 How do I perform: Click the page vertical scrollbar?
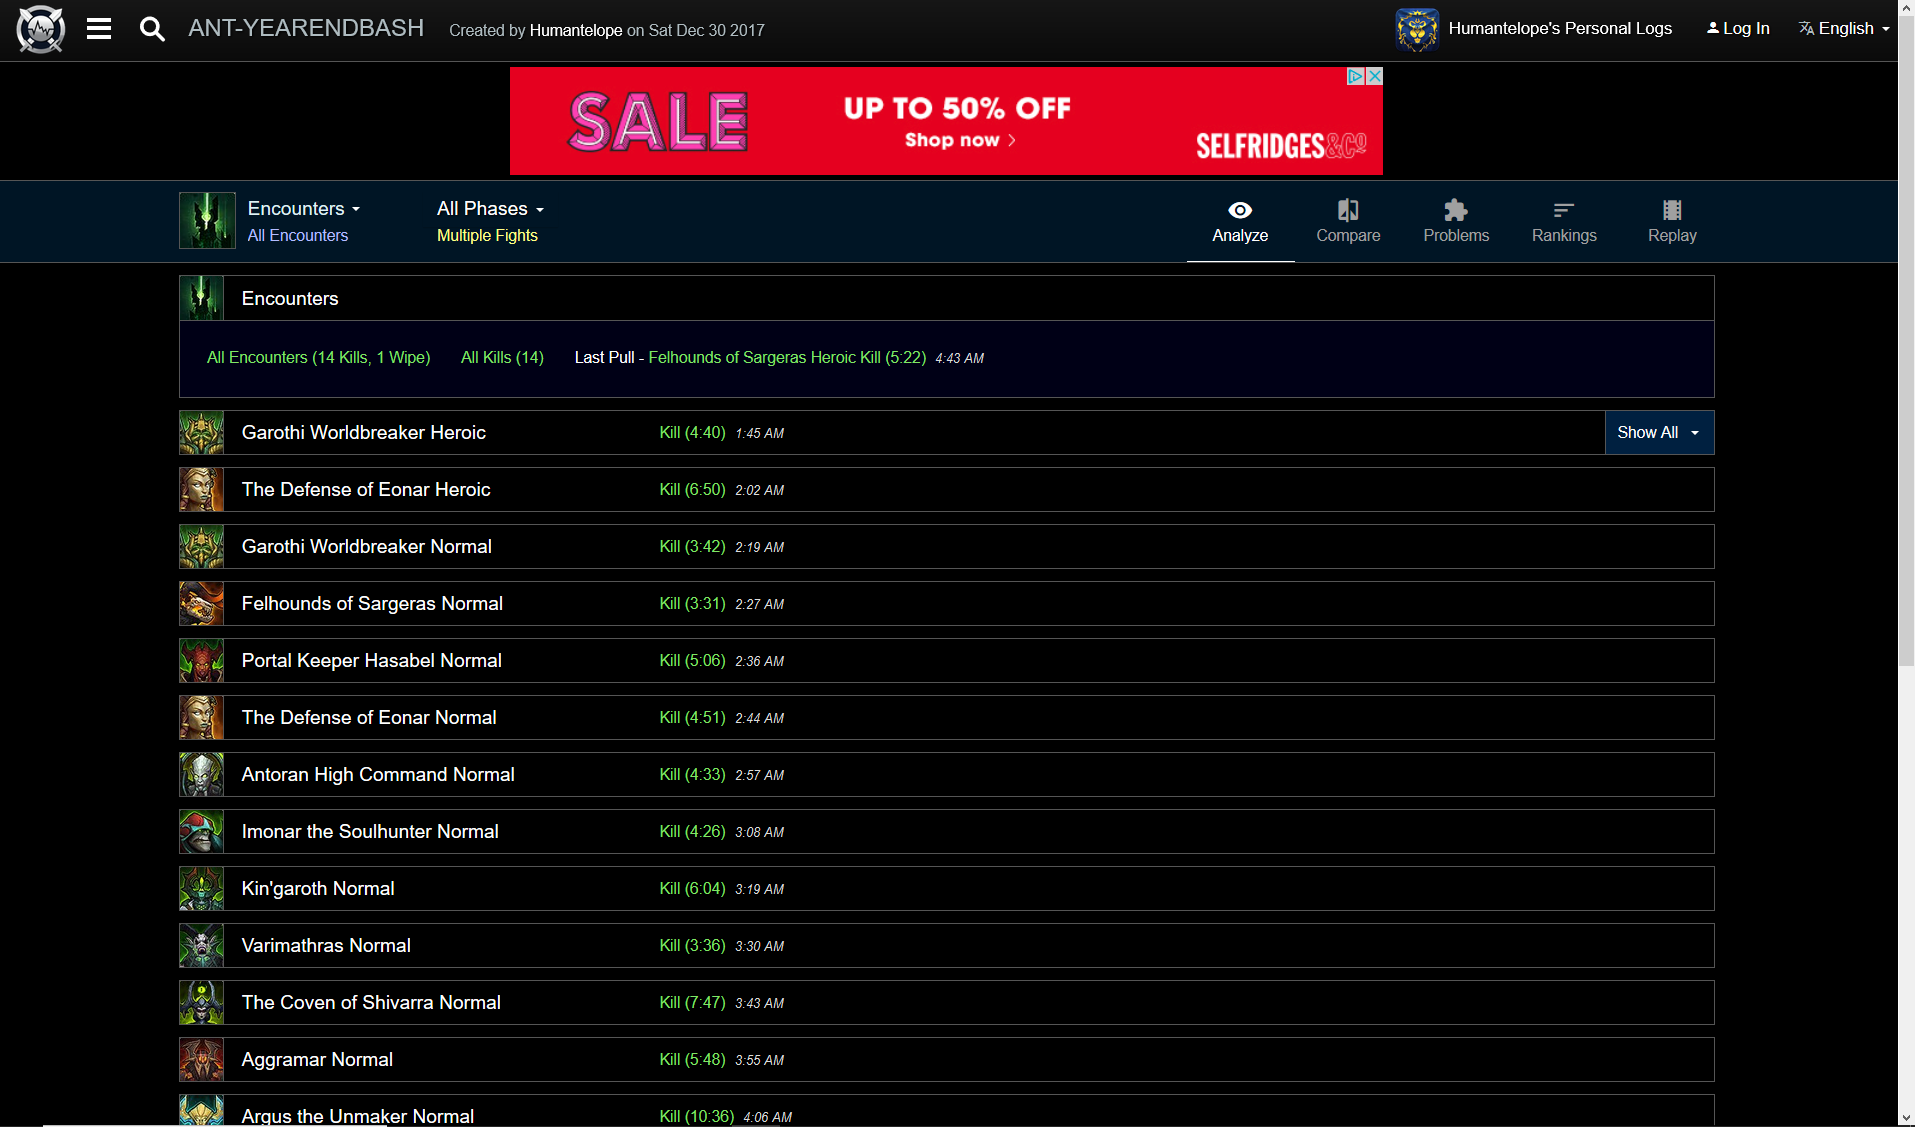[x=1906, y=400]
